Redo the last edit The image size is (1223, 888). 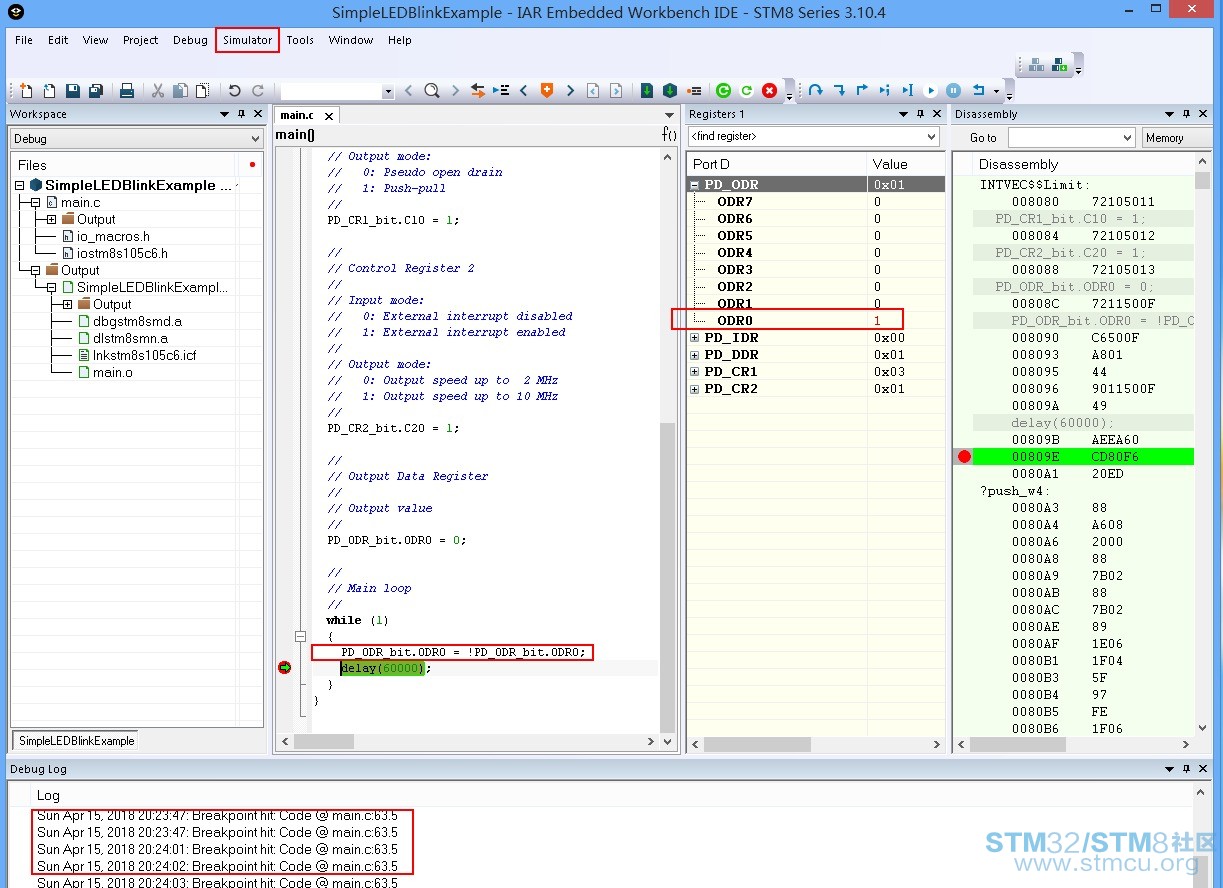coord(258,91)
